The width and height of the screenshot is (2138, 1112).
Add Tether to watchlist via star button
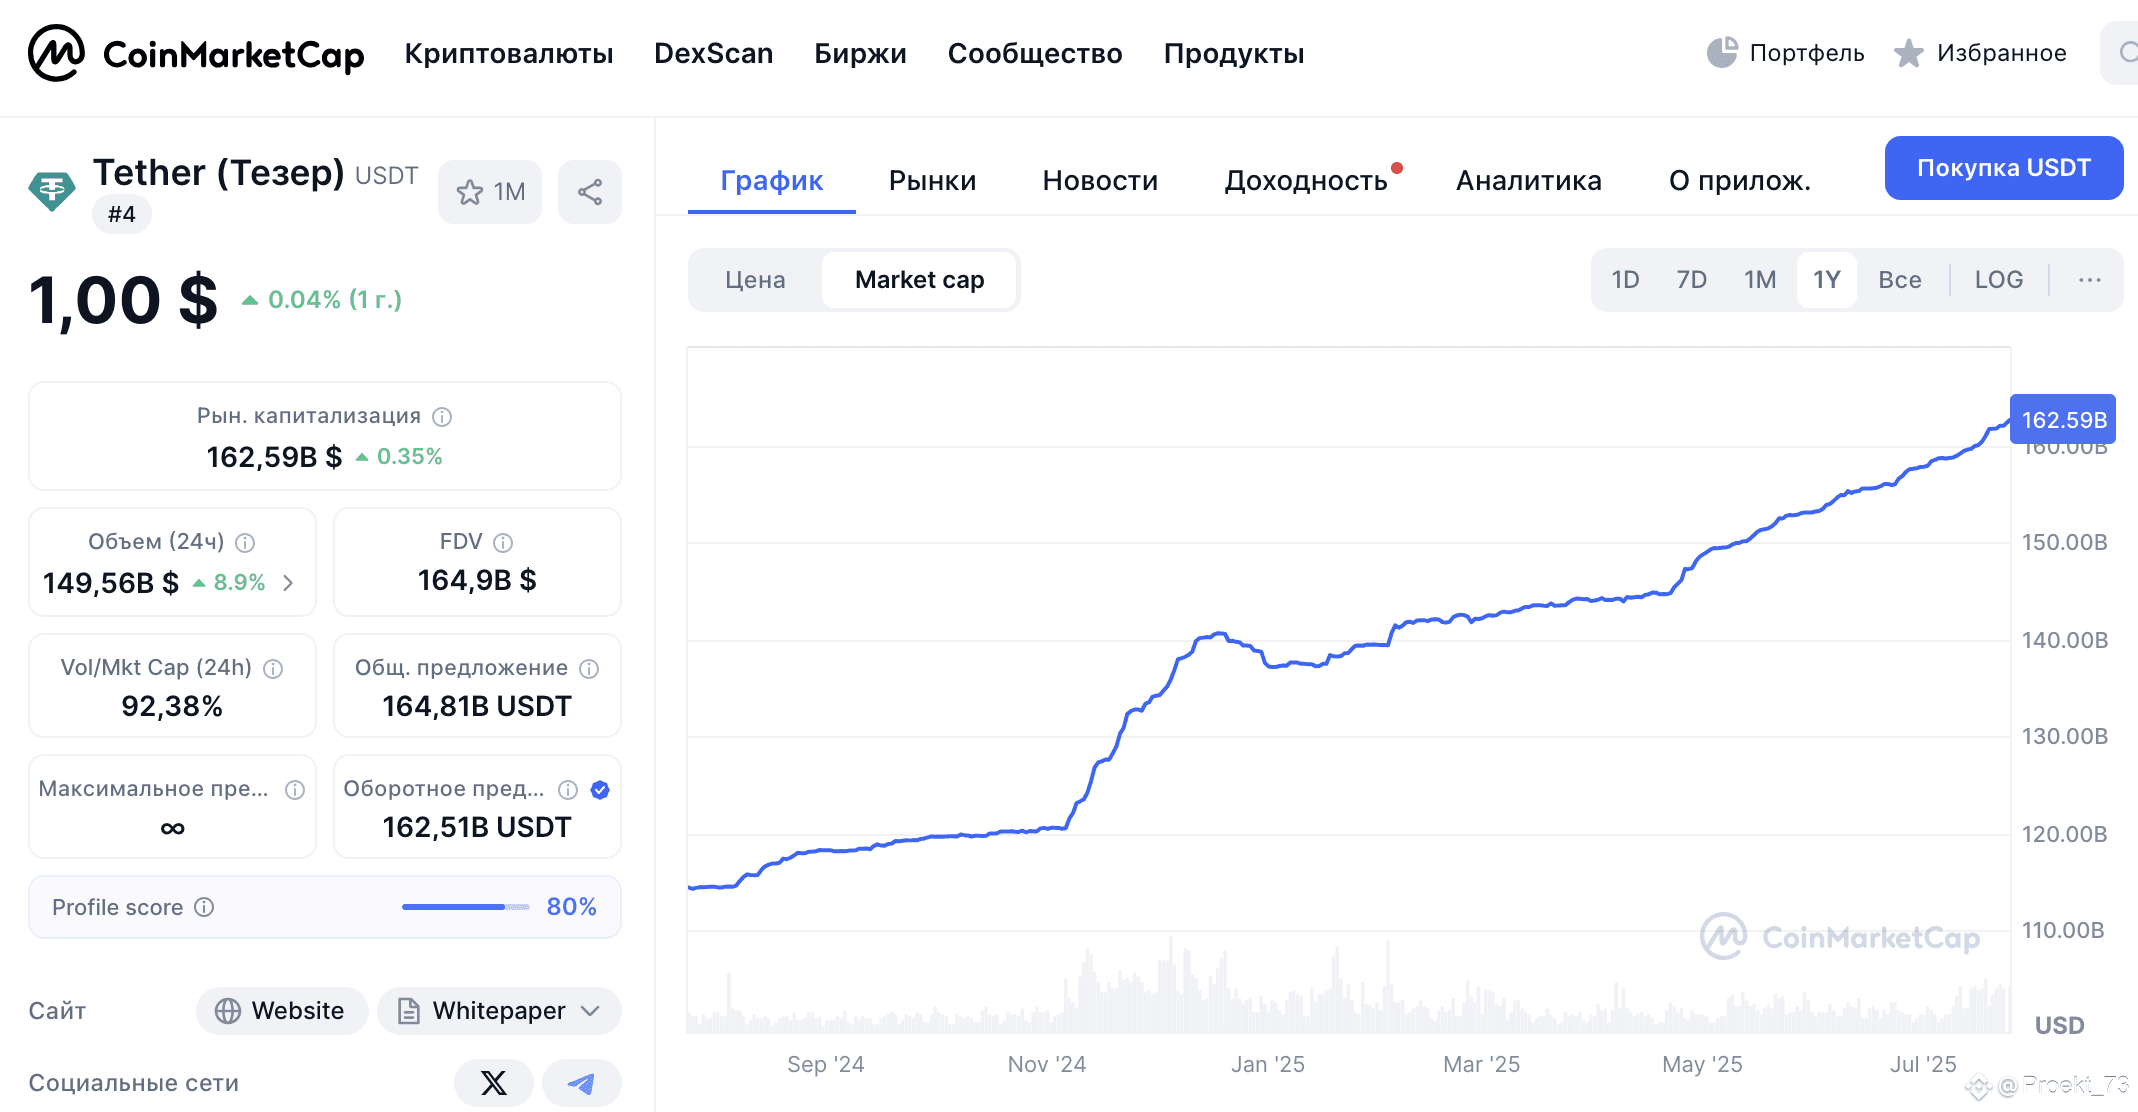pos(490,192)
